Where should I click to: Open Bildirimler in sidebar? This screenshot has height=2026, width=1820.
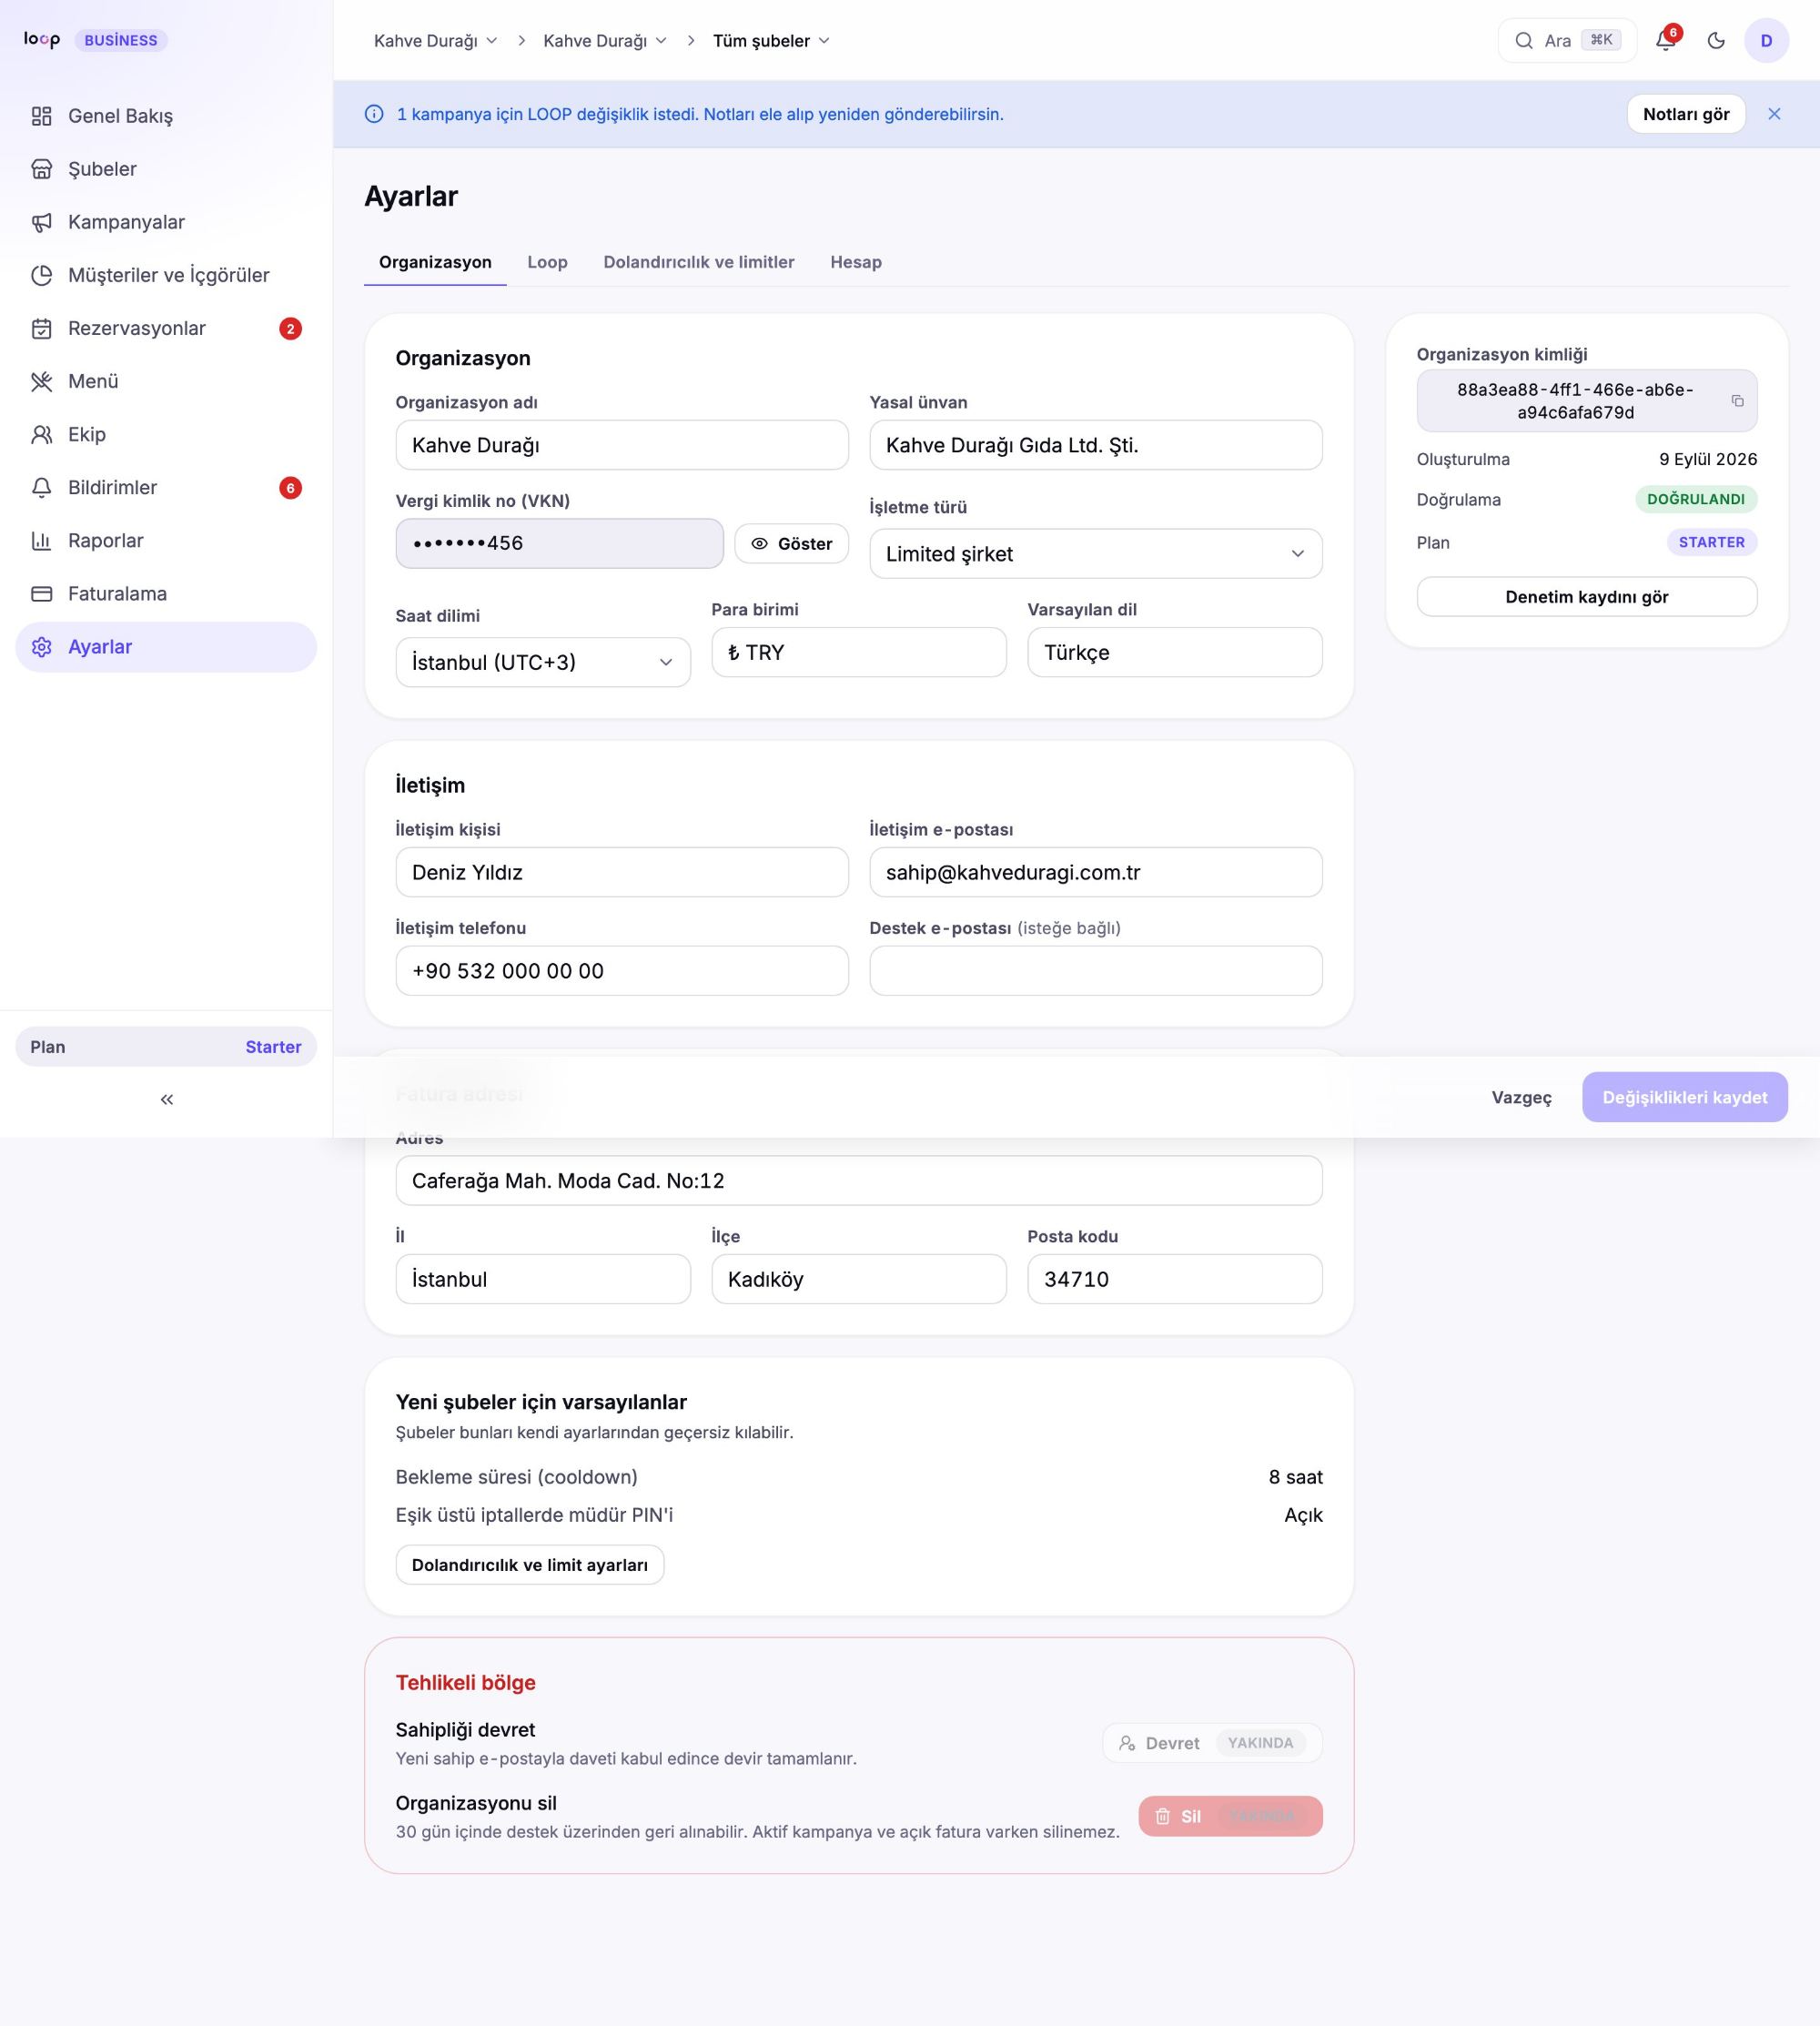click(x=166, y=487)
